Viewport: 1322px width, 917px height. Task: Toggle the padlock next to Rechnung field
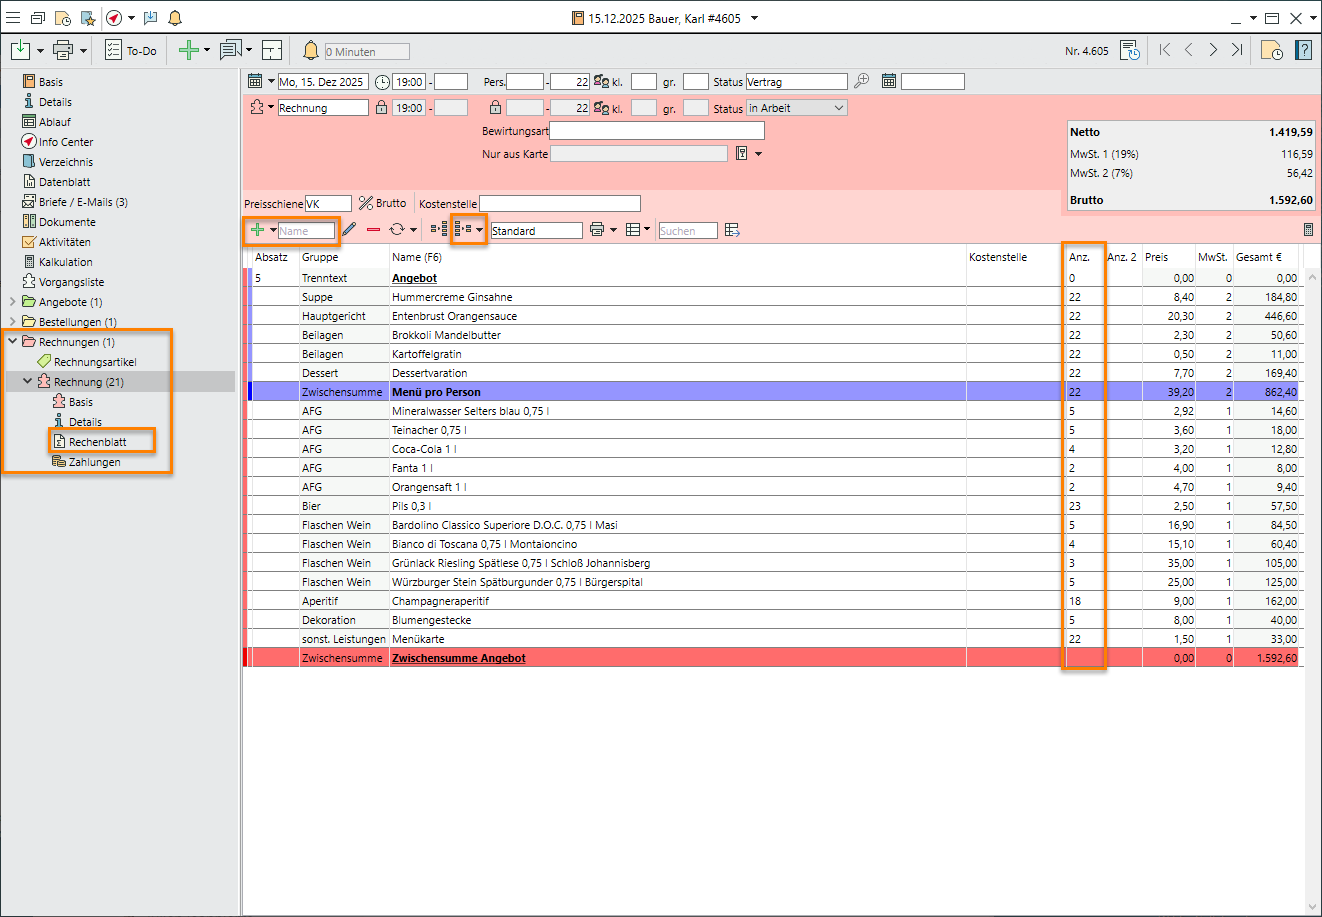click(381, 108)
